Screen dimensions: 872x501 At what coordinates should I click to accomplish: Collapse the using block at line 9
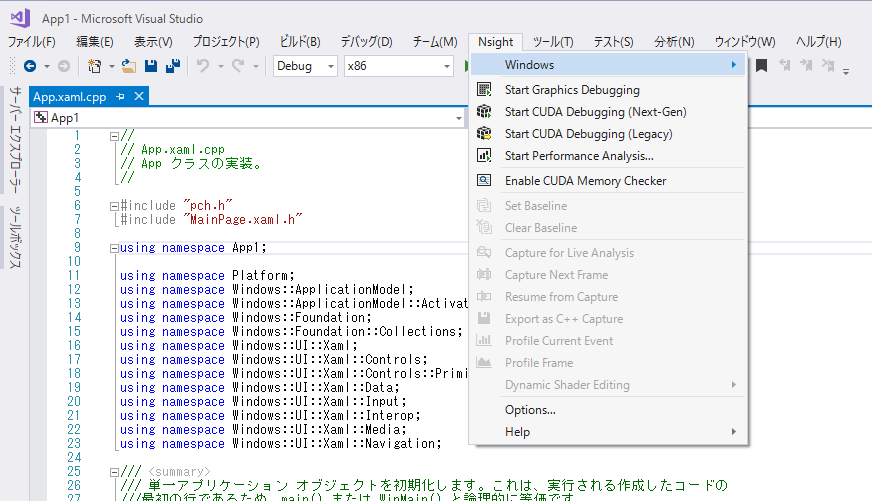click(114, 249)
